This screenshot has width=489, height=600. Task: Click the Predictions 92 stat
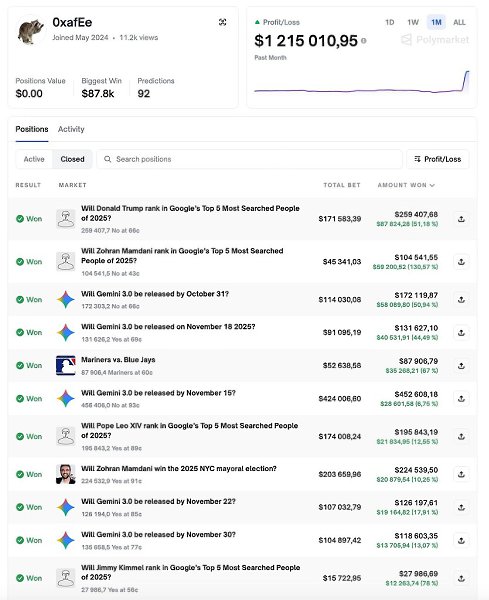point(156,88)
